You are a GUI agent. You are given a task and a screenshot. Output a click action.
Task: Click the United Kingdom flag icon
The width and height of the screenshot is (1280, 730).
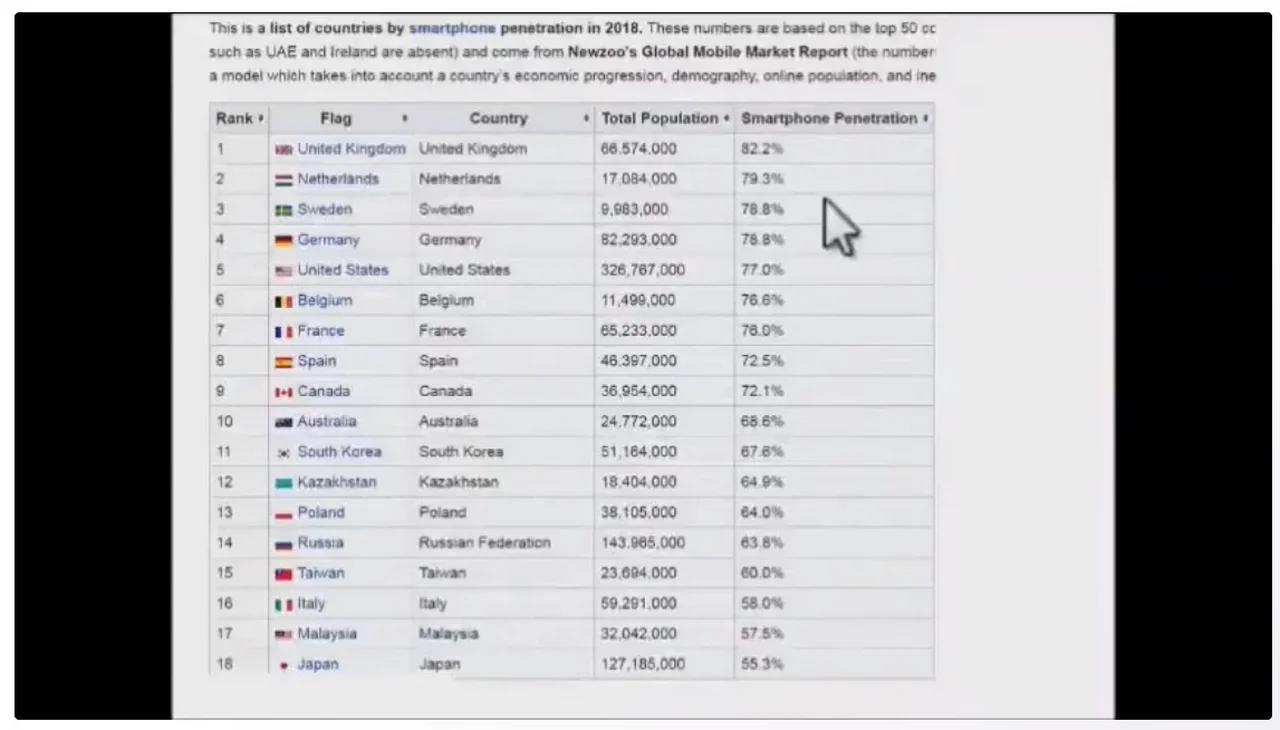[x=284, y=150]
